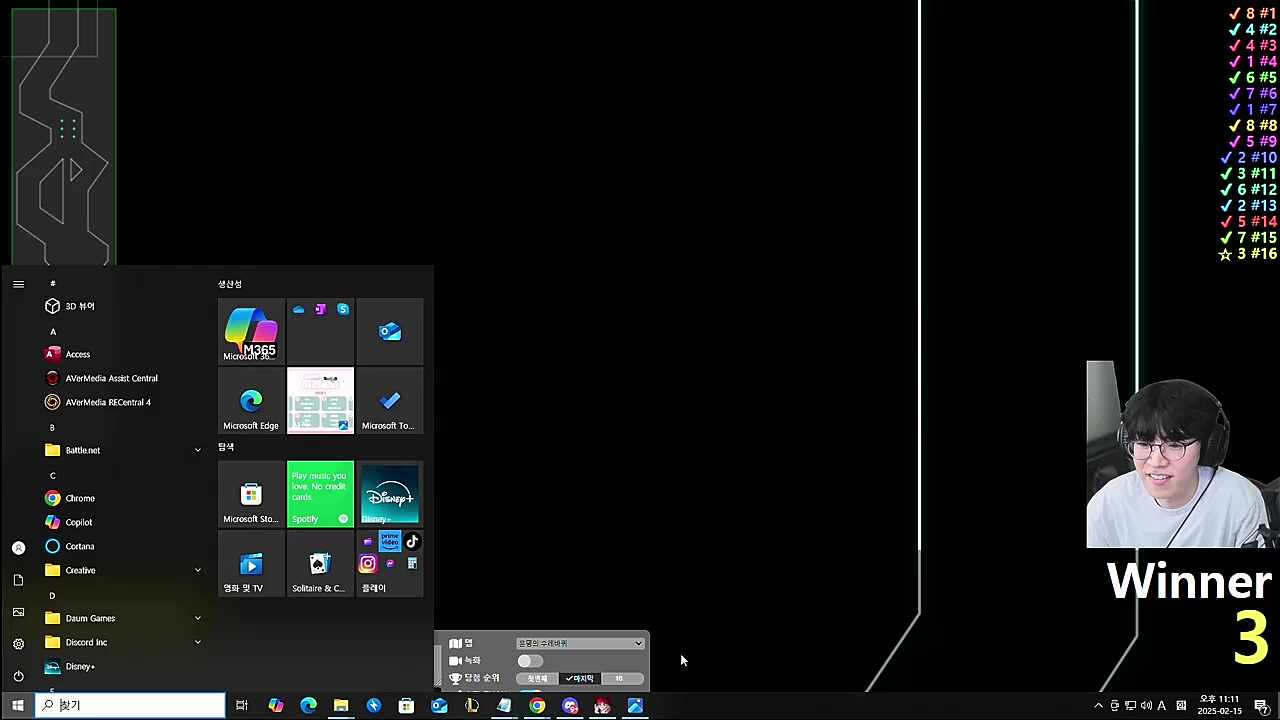Screen dimensions: 1280x720
Task: Toggle the recording switch in the small panel
Action: coord(530,661)
